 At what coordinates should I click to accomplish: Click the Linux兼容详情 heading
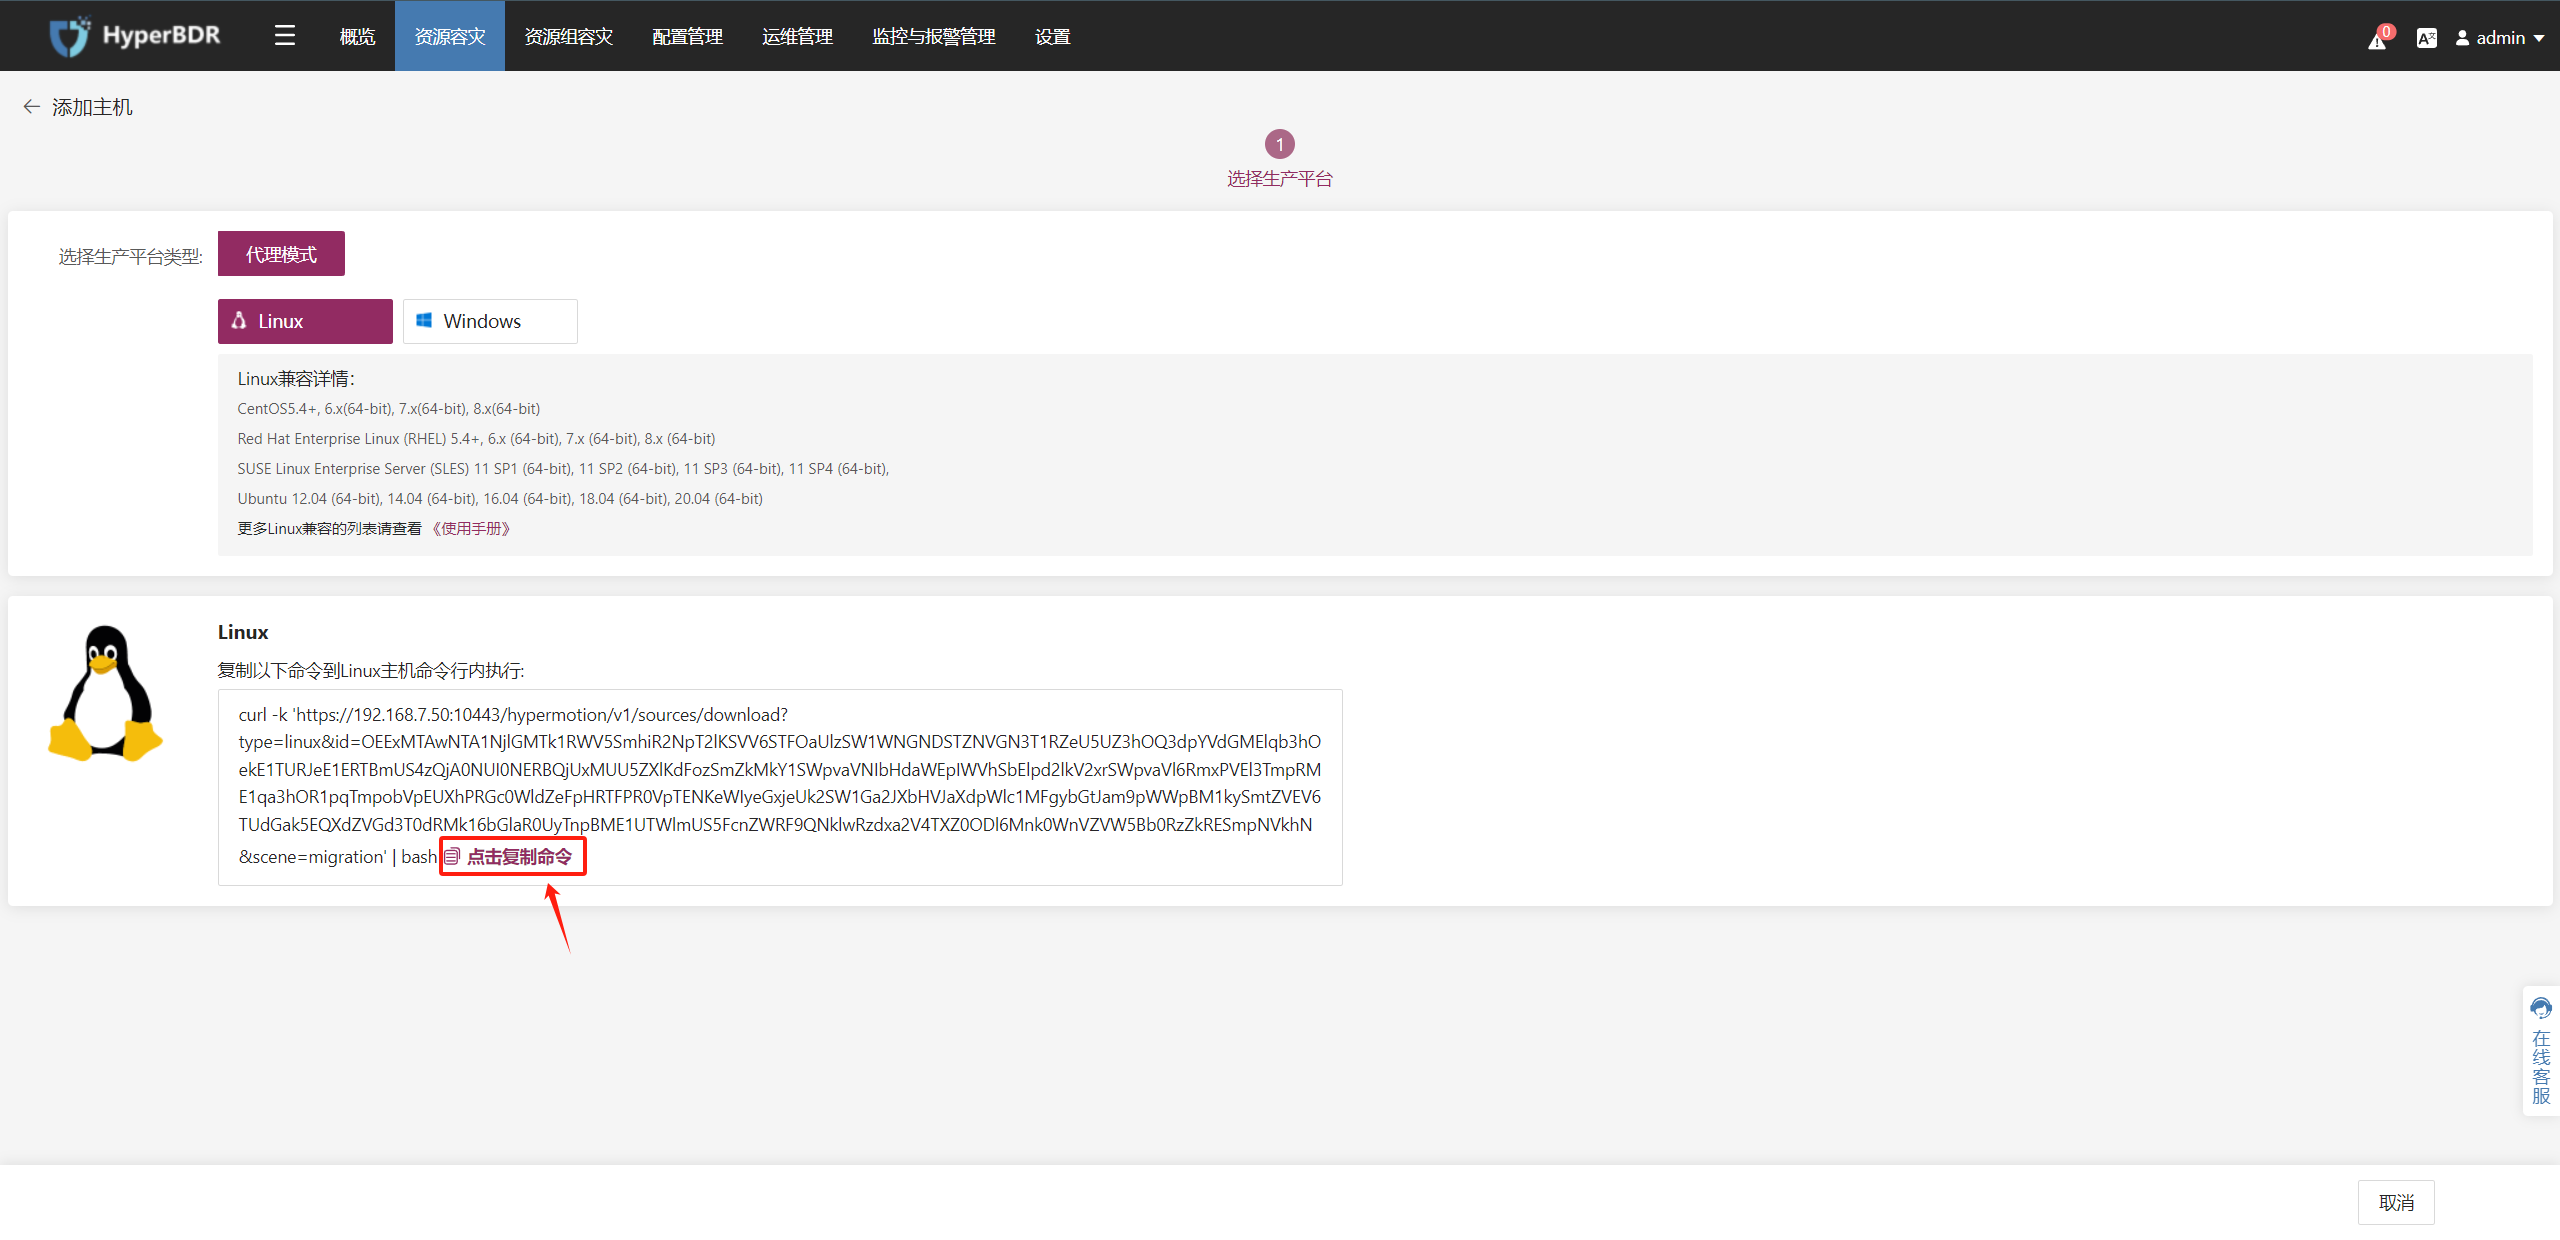[x=296, y=378]
